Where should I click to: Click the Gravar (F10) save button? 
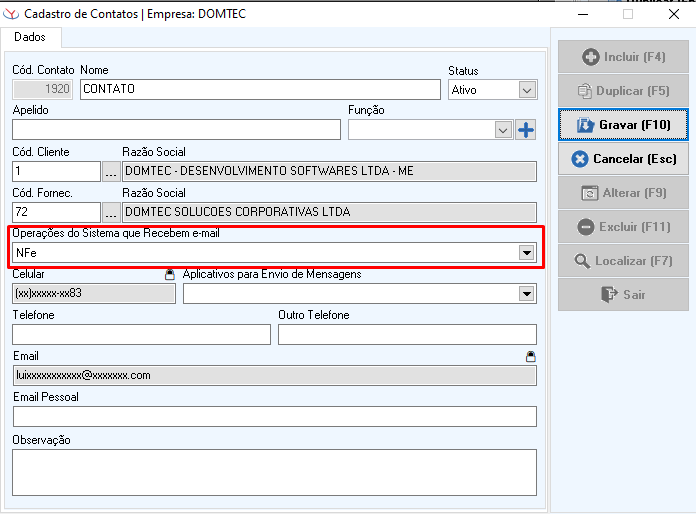tap(623, 125)
